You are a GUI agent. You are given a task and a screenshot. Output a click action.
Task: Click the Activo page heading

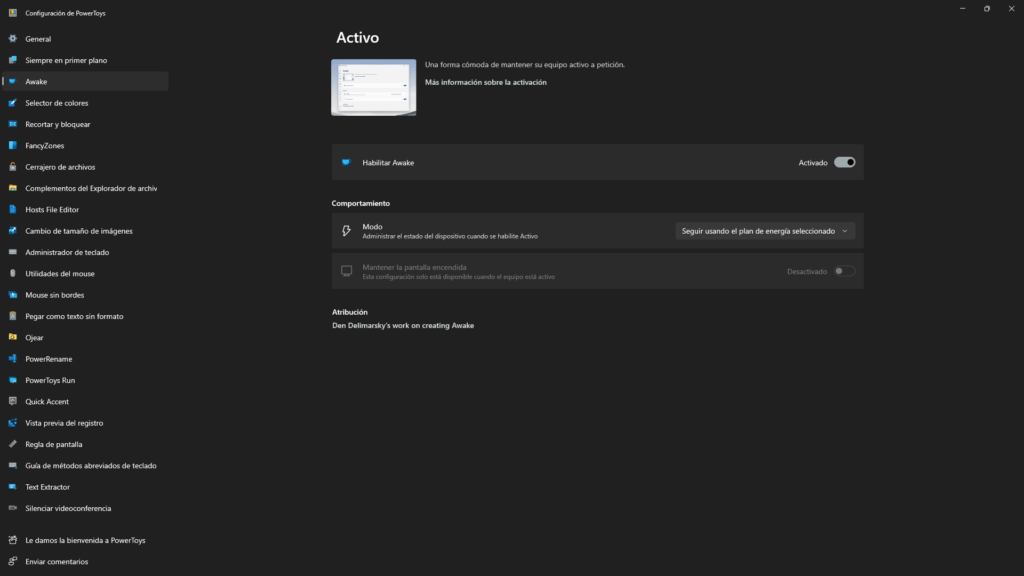click(x=357, y=38)
